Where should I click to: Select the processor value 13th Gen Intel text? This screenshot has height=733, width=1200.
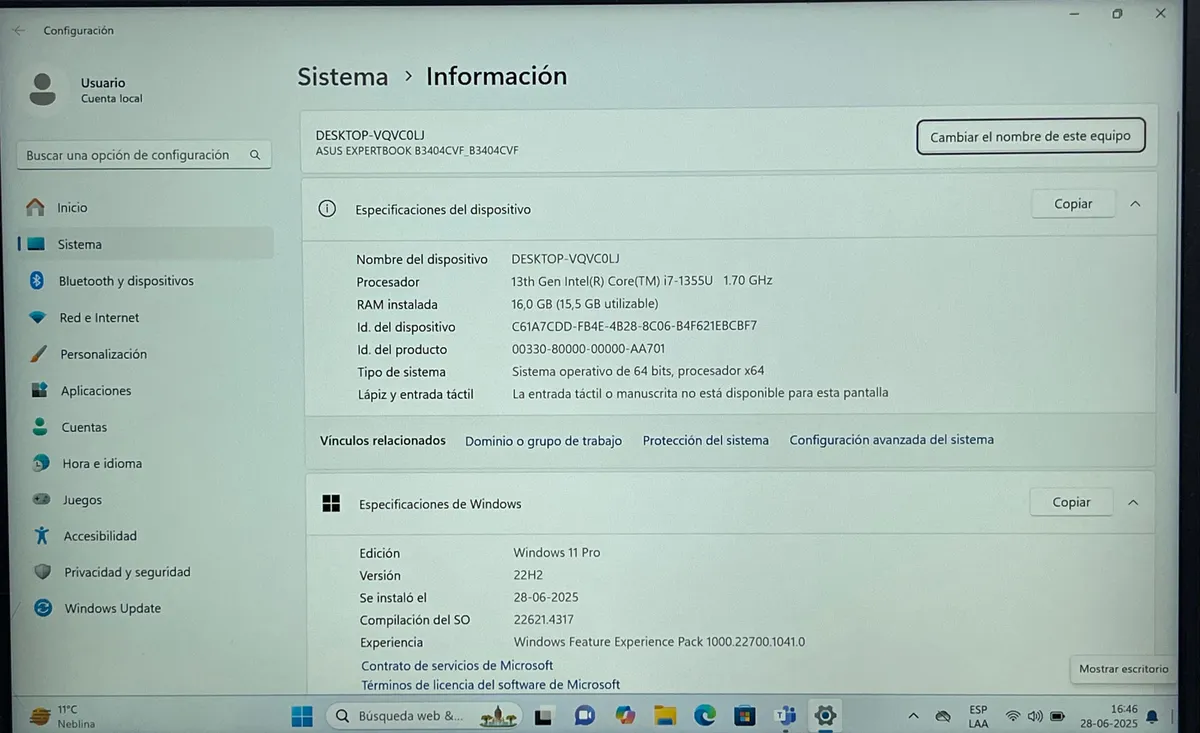pos(642,281)
